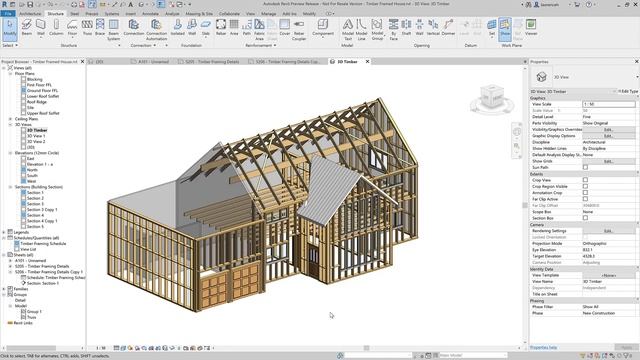Open the Properties help link
Screen dimensions: 640x360
pyautogui.click(x=543, y=348)
